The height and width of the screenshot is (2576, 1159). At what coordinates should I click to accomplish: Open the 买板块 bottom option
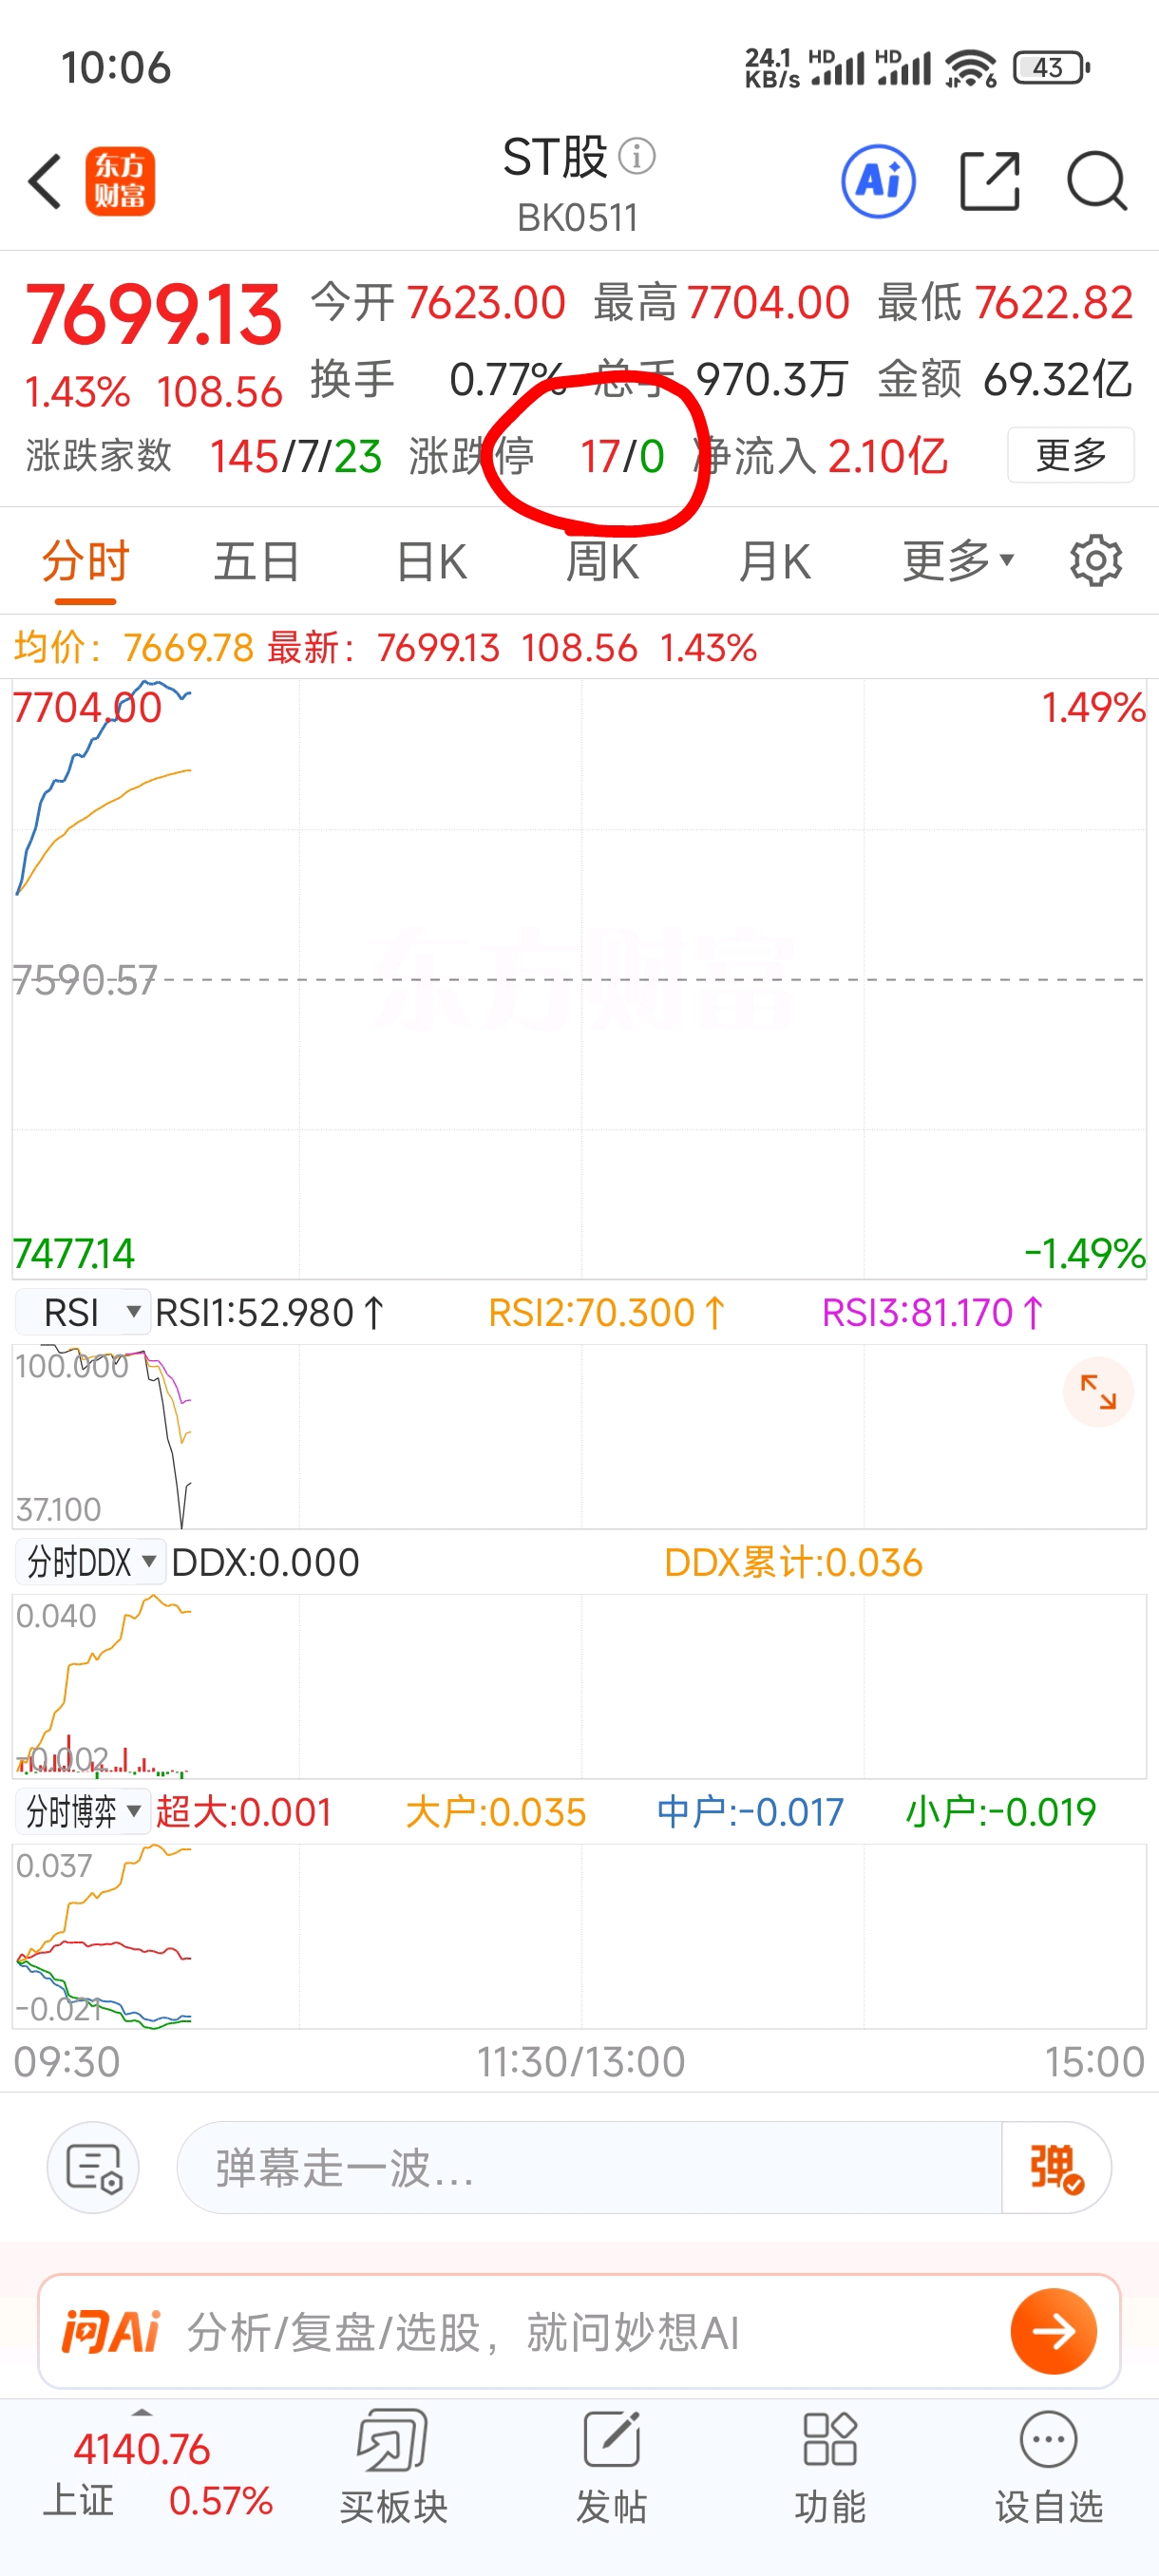pyautogui.click(x=393, y=2463)
